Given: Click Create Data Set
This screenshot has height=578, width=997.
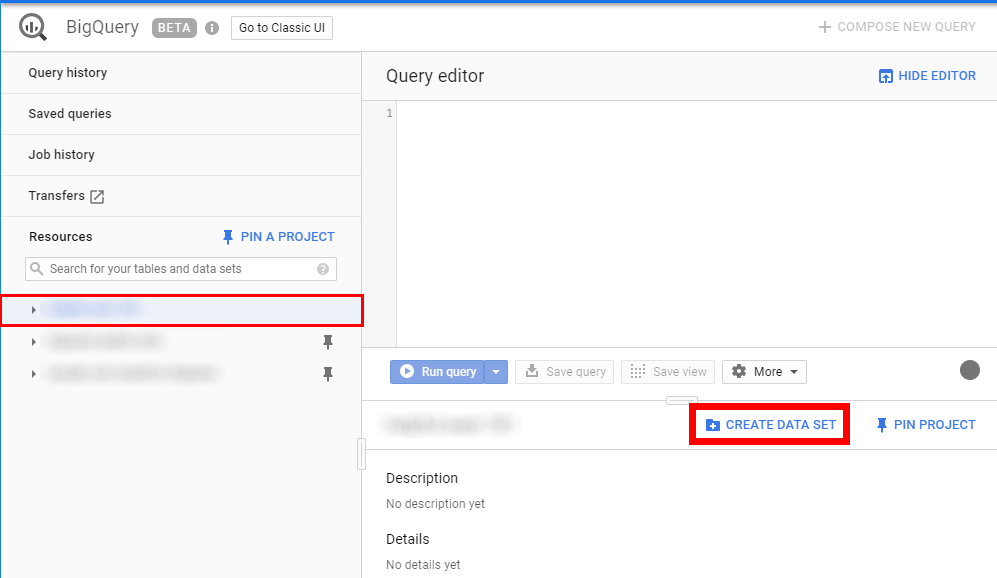Looking at the screenshot, I should (771, 425).
